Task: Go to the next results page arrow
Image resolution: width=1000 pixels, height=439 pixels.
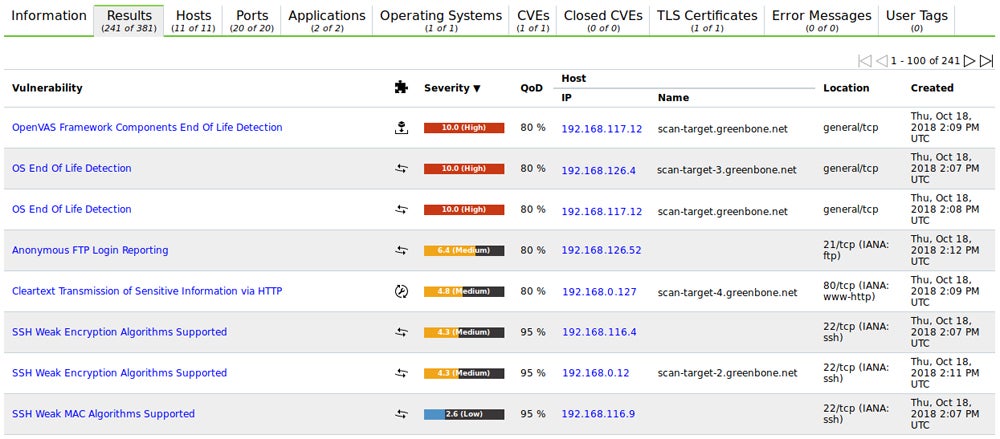Action: (x=969, y=61)
